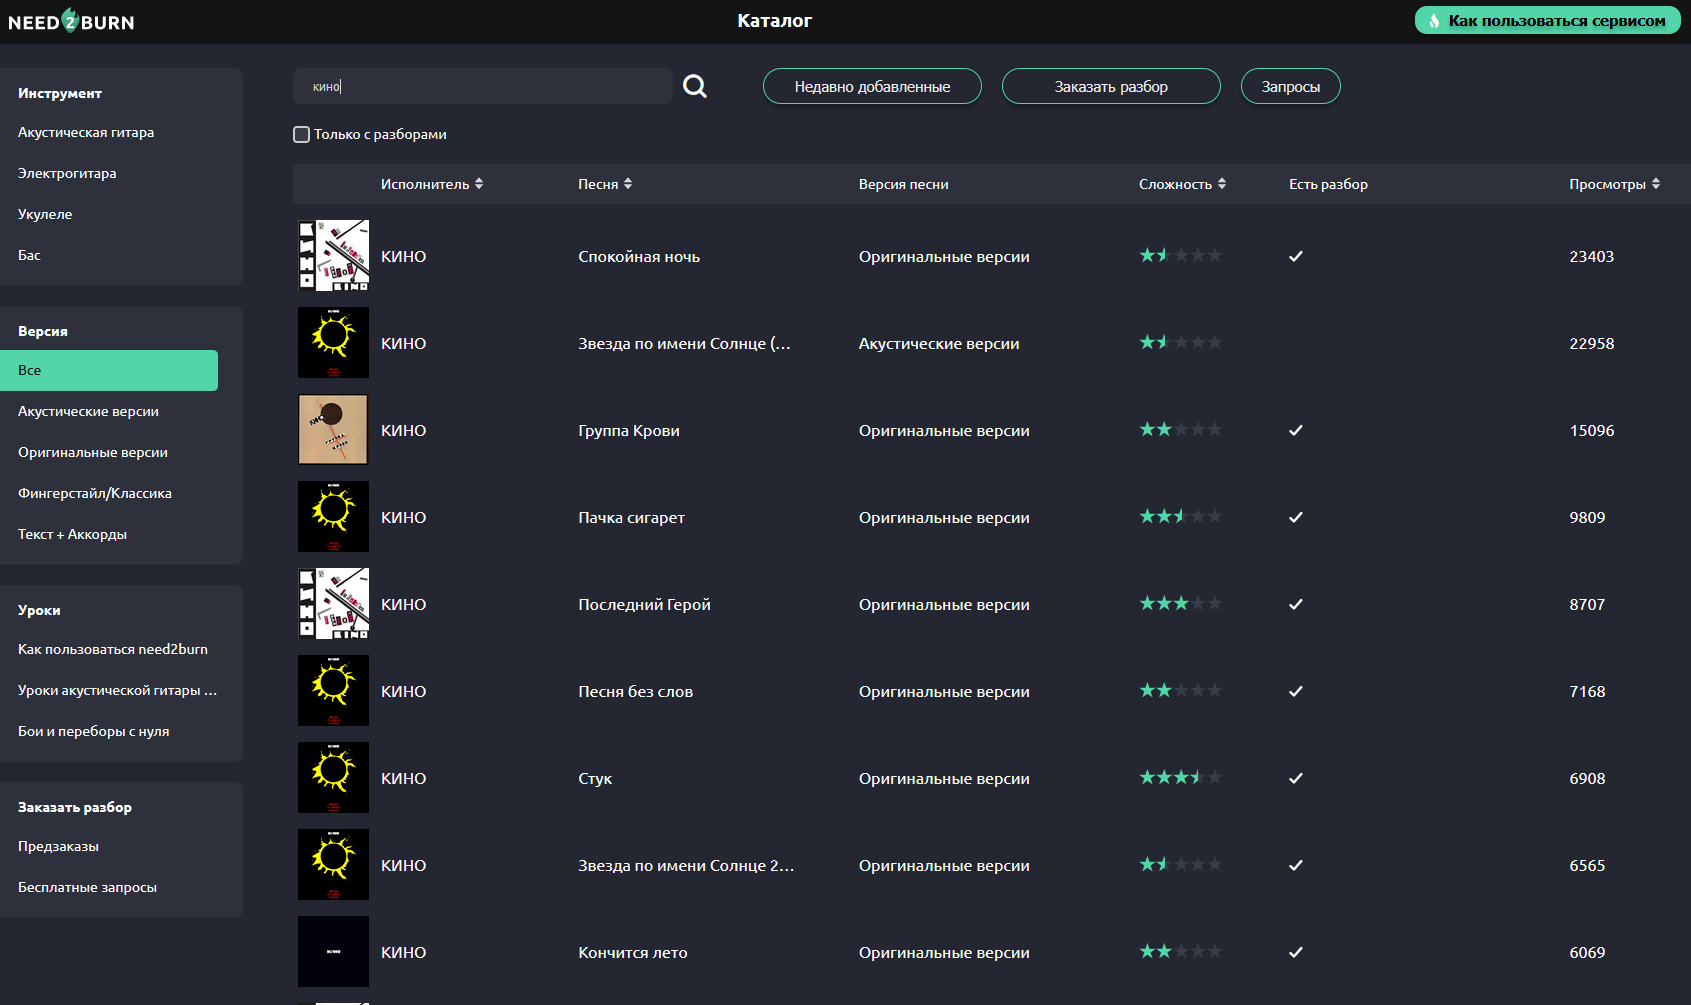Sort the catalog by Песня
The width and height of the screenshot is (1691, 1005).
click(605, 184)
